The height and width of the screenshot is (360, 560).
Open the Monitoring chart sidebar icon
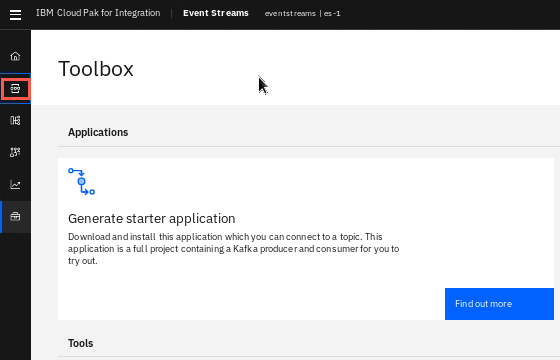15,185
